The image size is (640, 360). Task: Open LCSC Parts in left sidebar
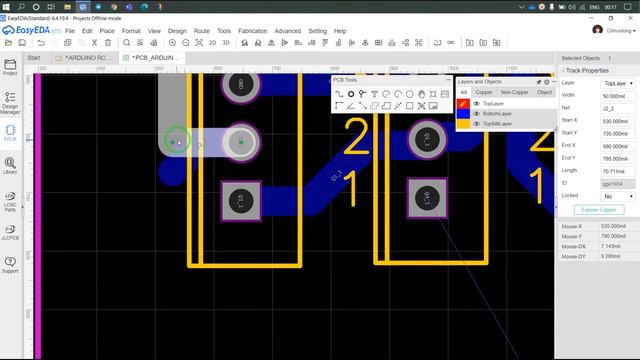10,202
